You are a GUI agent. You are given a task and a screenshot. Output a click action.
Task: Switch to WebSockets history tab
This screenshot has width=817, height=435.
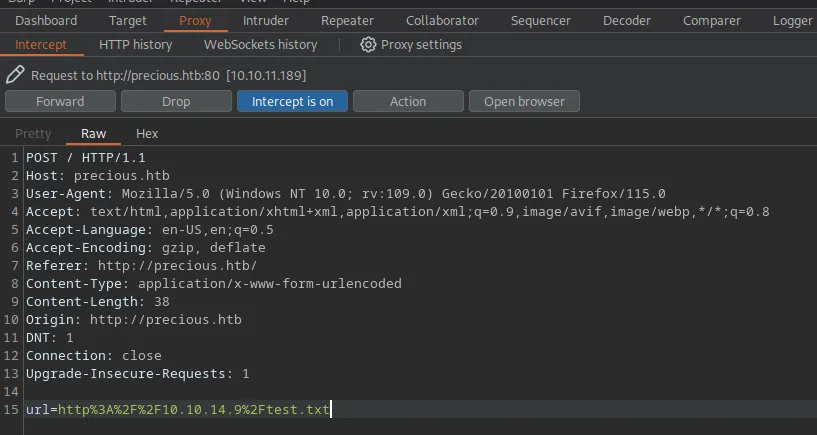260,44
